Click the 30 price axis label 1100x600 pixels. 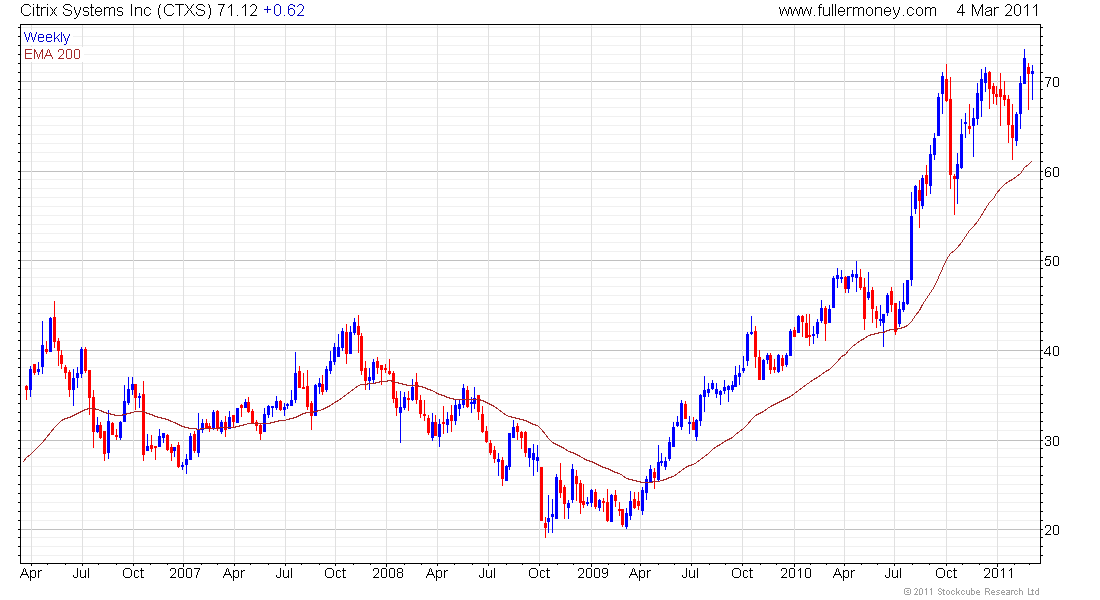(1052, 441)
